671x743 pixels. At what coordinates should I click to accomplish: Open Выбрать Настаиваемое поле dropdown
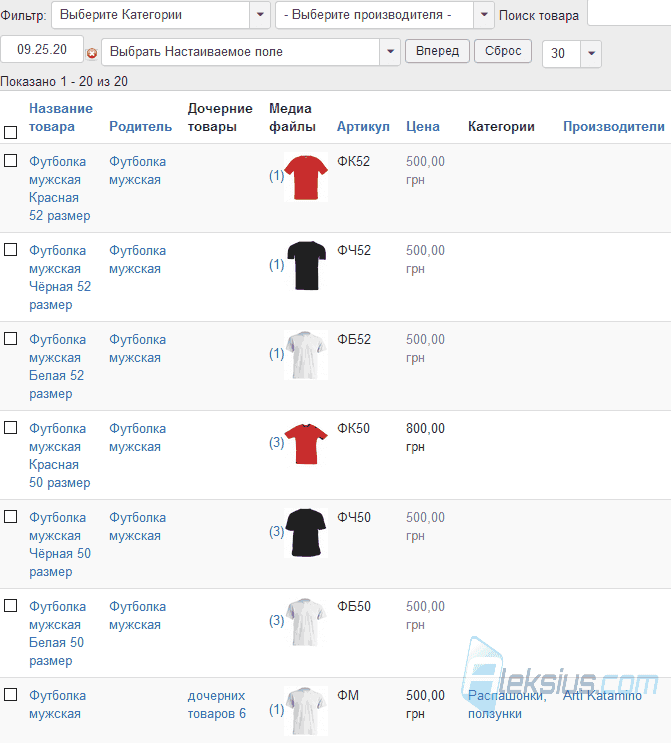251,52
